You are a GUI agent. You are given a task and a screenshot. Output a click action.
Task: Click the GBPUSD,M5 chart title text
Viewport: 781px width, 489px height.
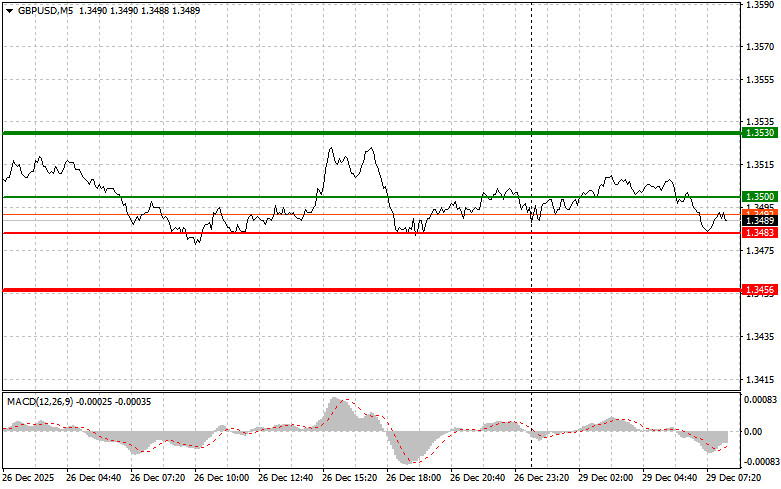click(45, 10)
